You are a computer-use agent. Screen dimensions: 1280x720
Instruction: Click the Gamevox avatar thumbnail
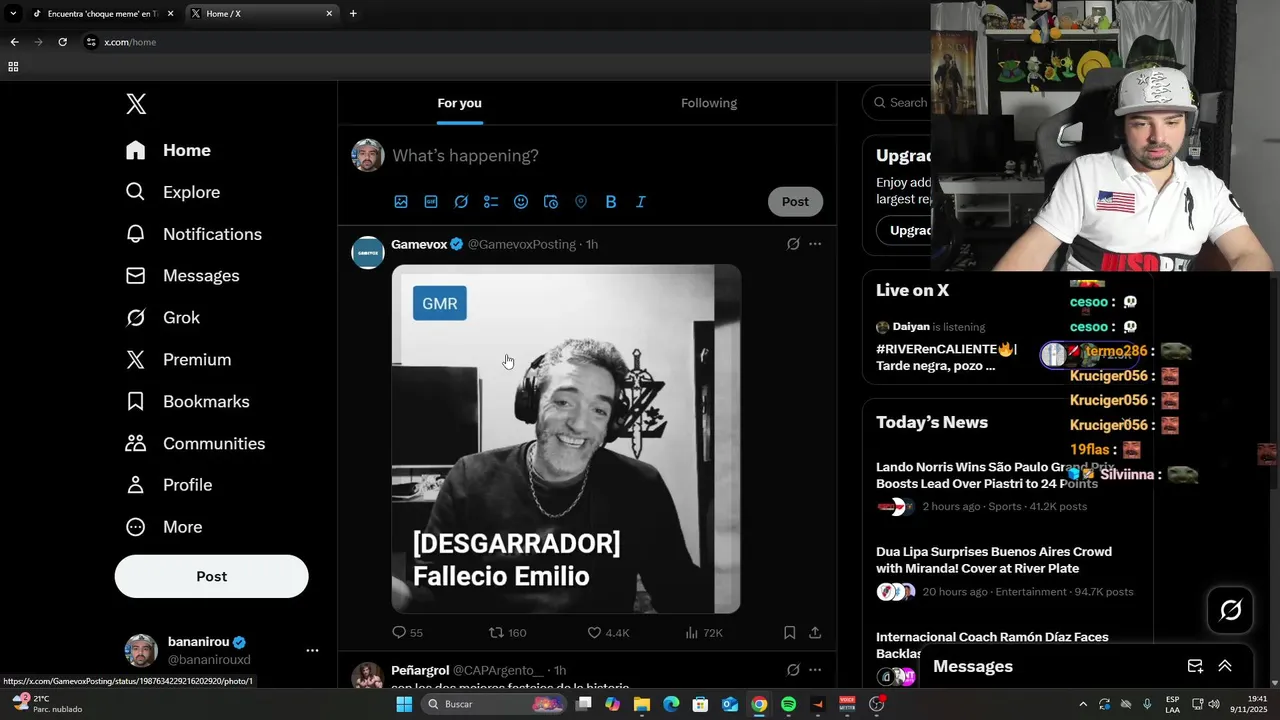click(368, 253)
